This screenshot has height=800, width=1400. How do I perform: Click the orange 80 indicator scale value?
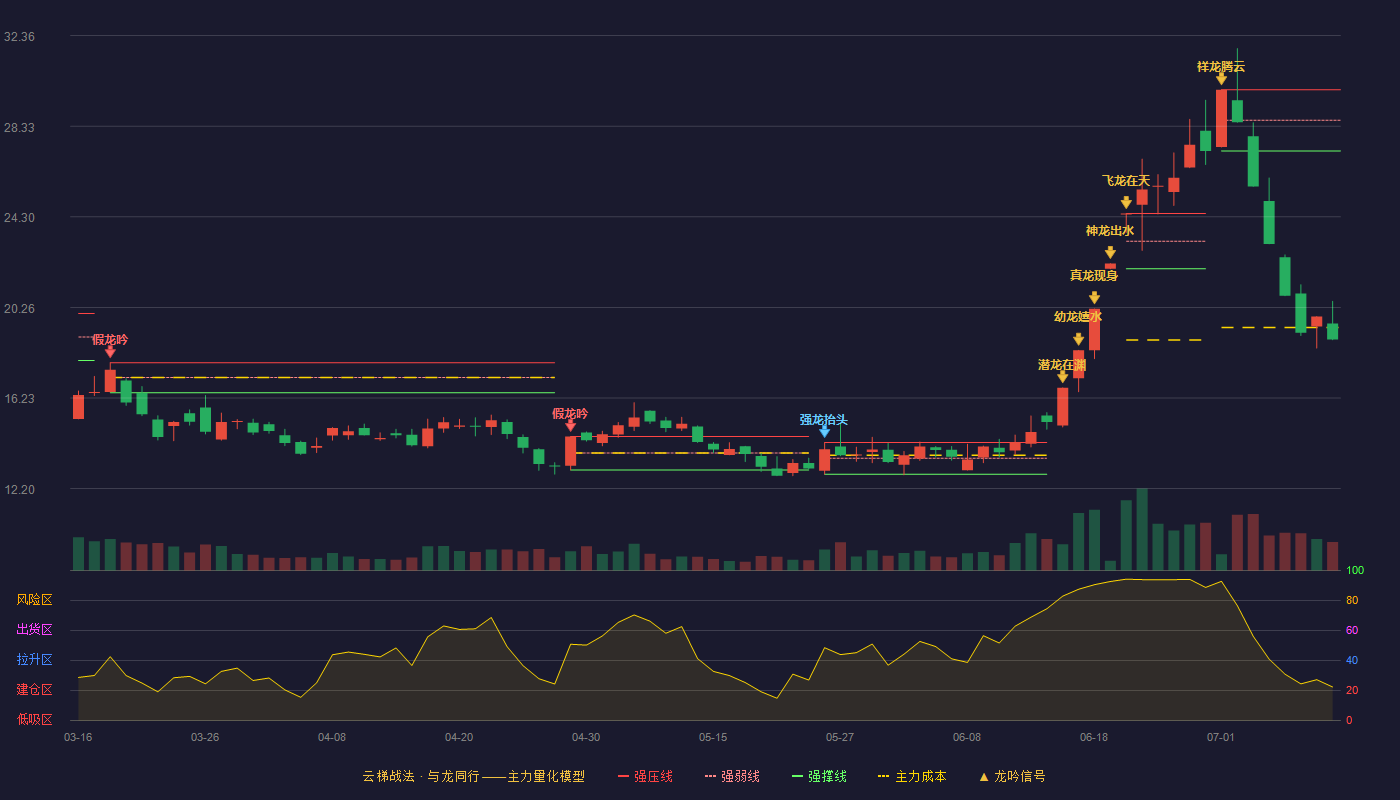(1352, 600)
